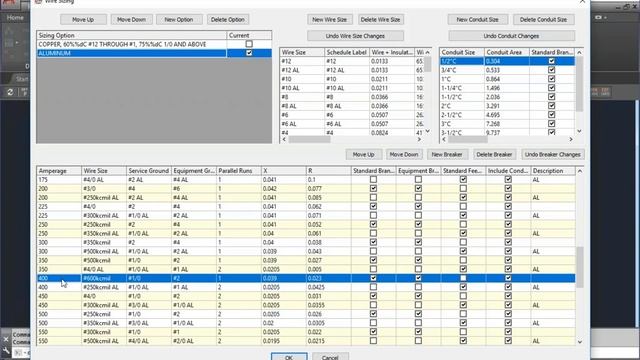Click Service Ground column header
Image resolution: width=640 pixels, height=360 pixels.
[x=149, y=171]
